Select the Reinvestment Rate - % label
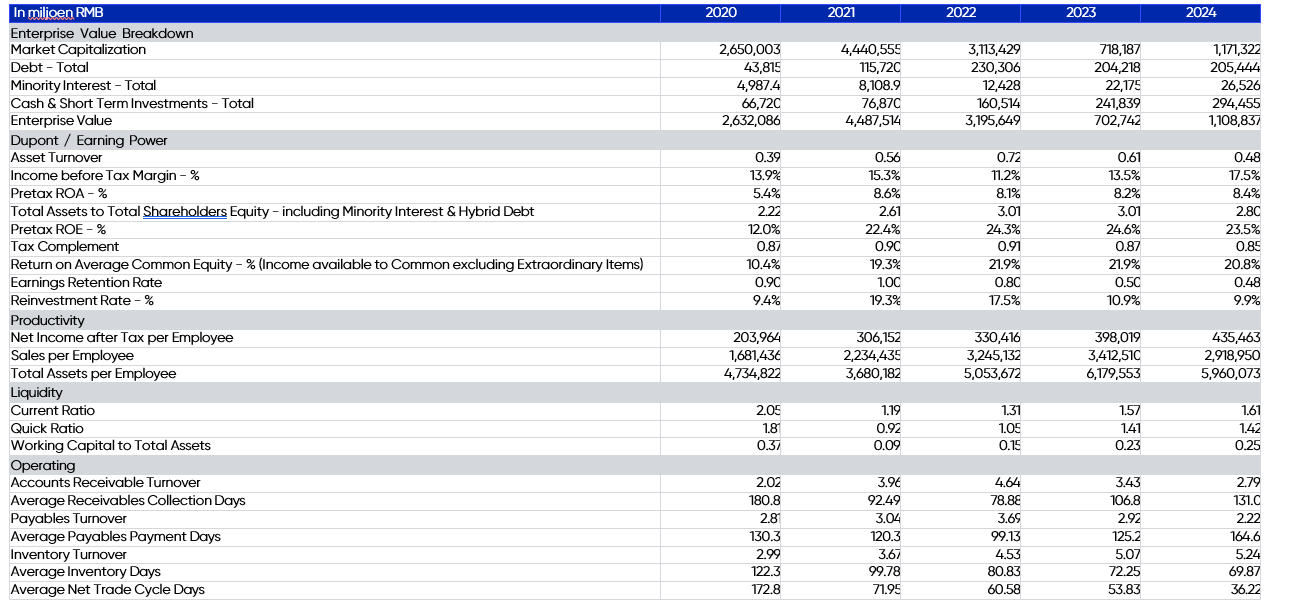This screenshot has width=1292, height=608. pyautogui.click(x=82, y=301)
